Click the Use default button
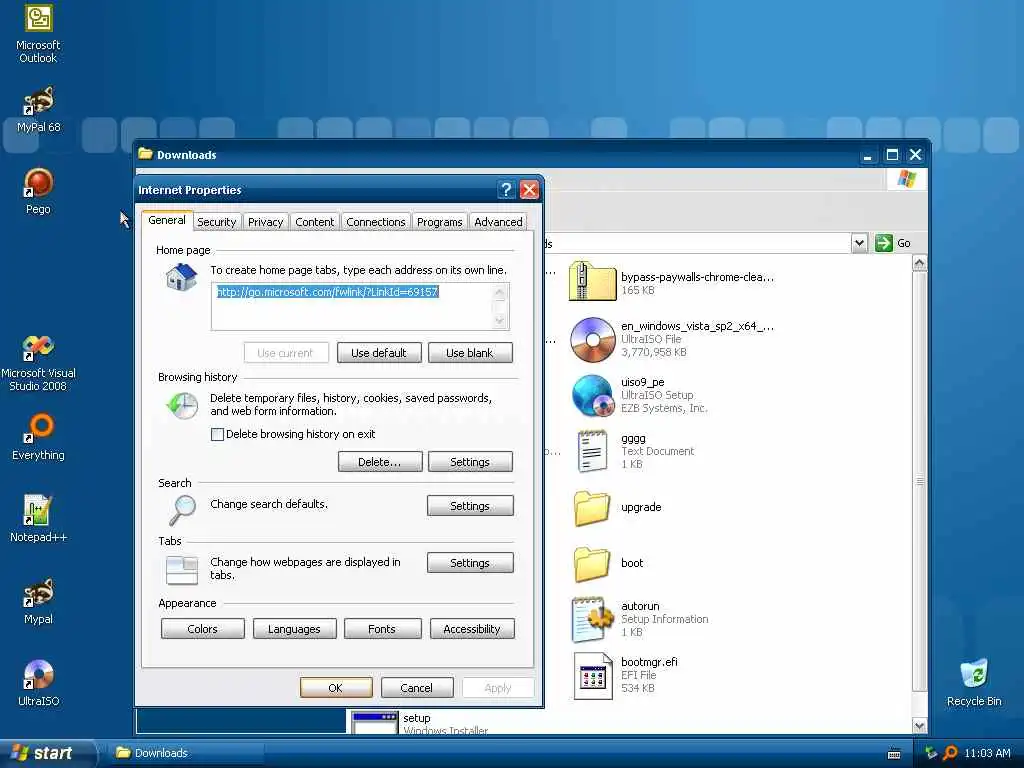 click(379, 353)
